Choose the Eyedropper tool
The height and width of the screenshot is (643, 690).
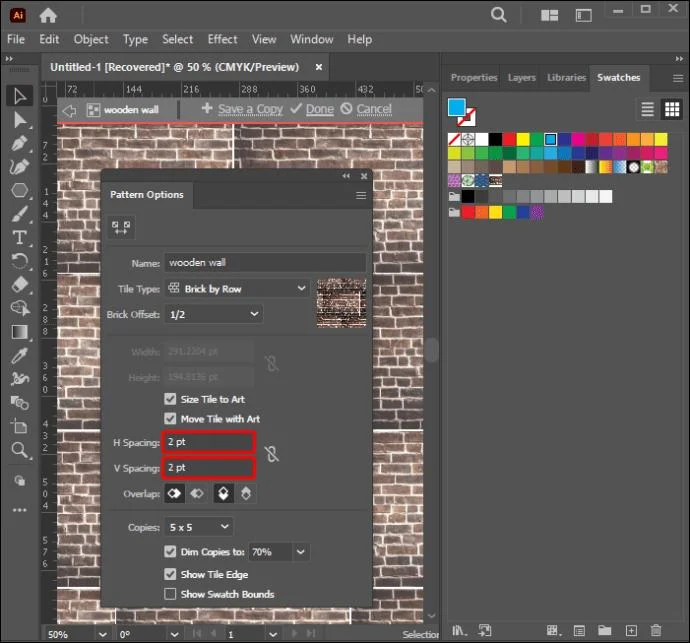[x=20, y=355]
